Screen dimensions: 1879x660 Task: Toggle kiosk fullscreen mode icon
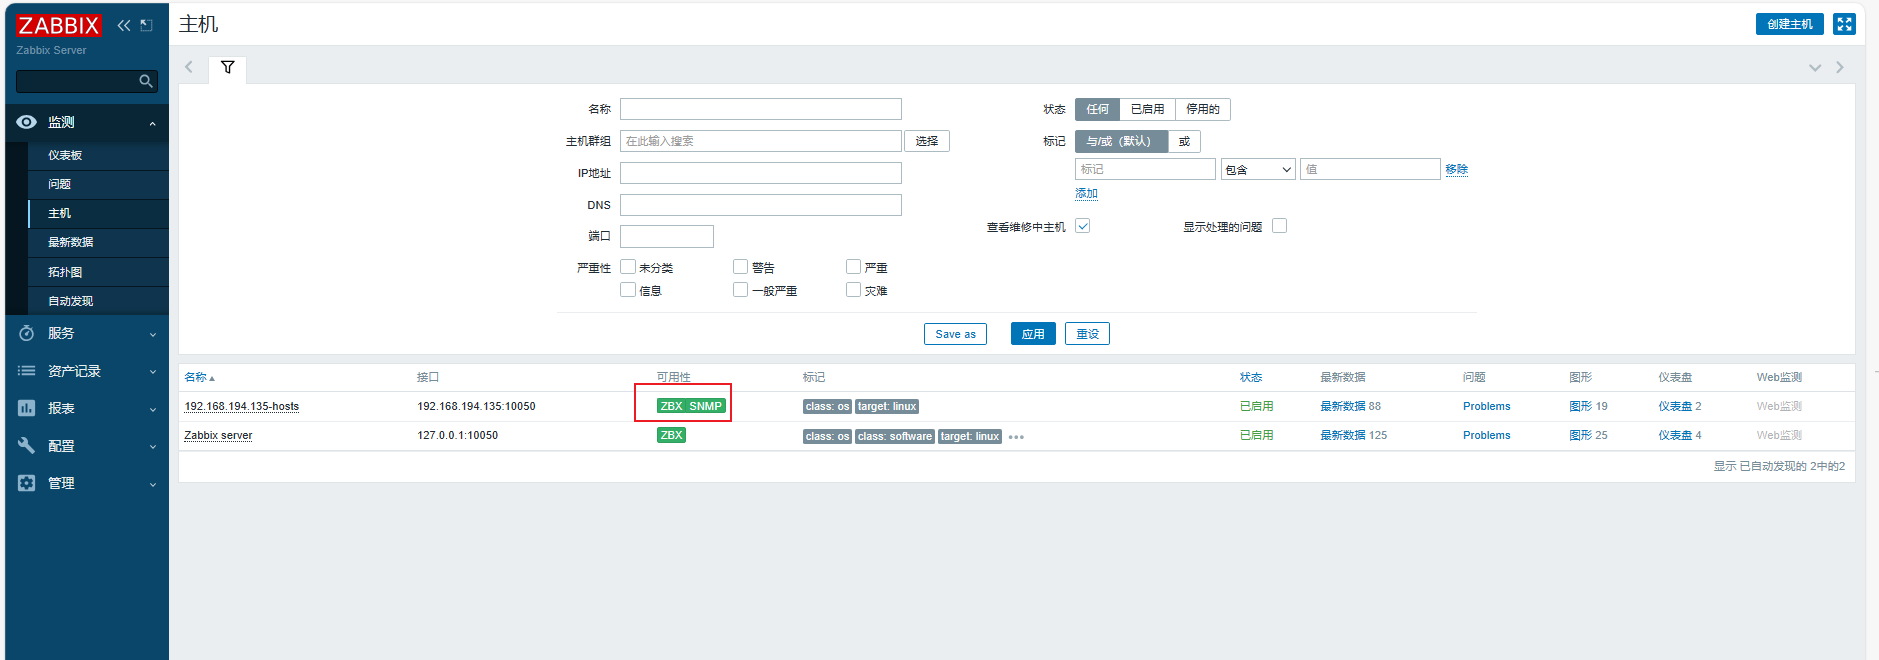(x=1844, y=24)
